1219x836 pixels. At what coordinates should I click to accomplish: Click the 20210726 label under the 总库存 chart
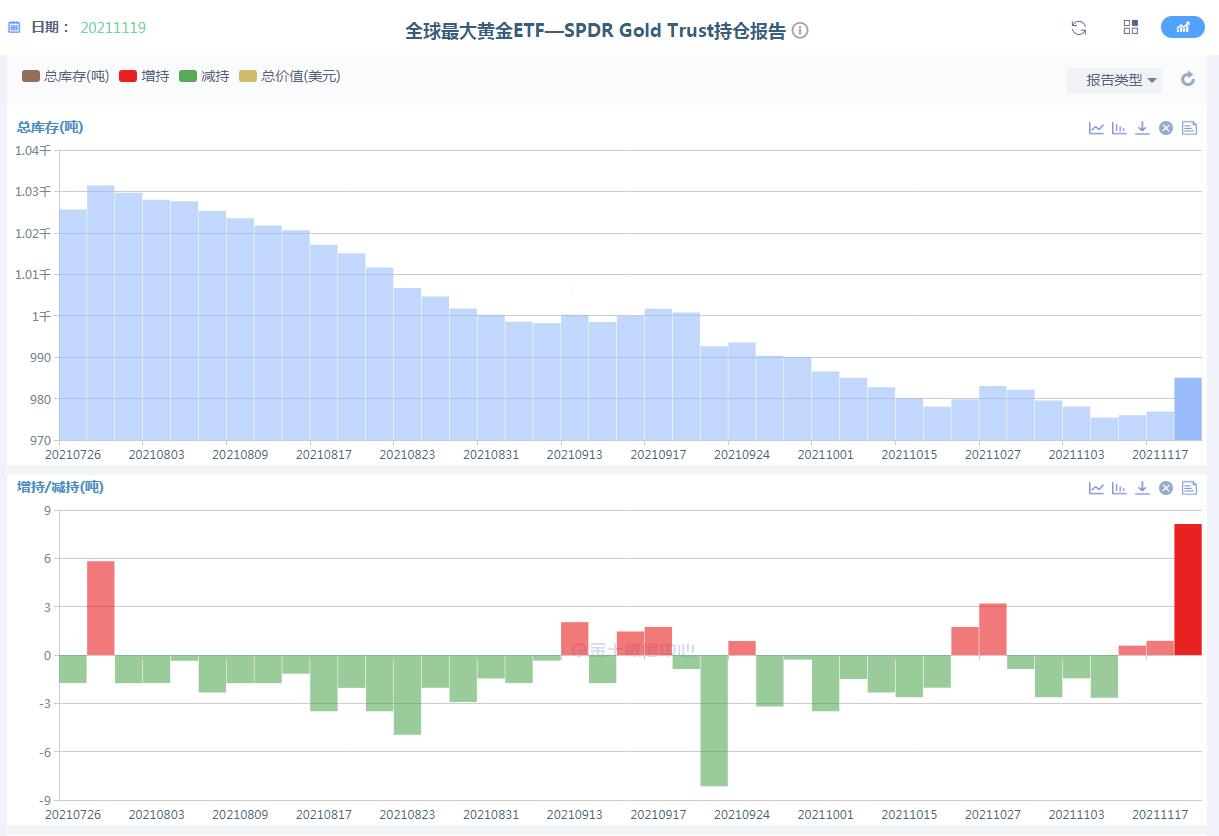point(72,454)
